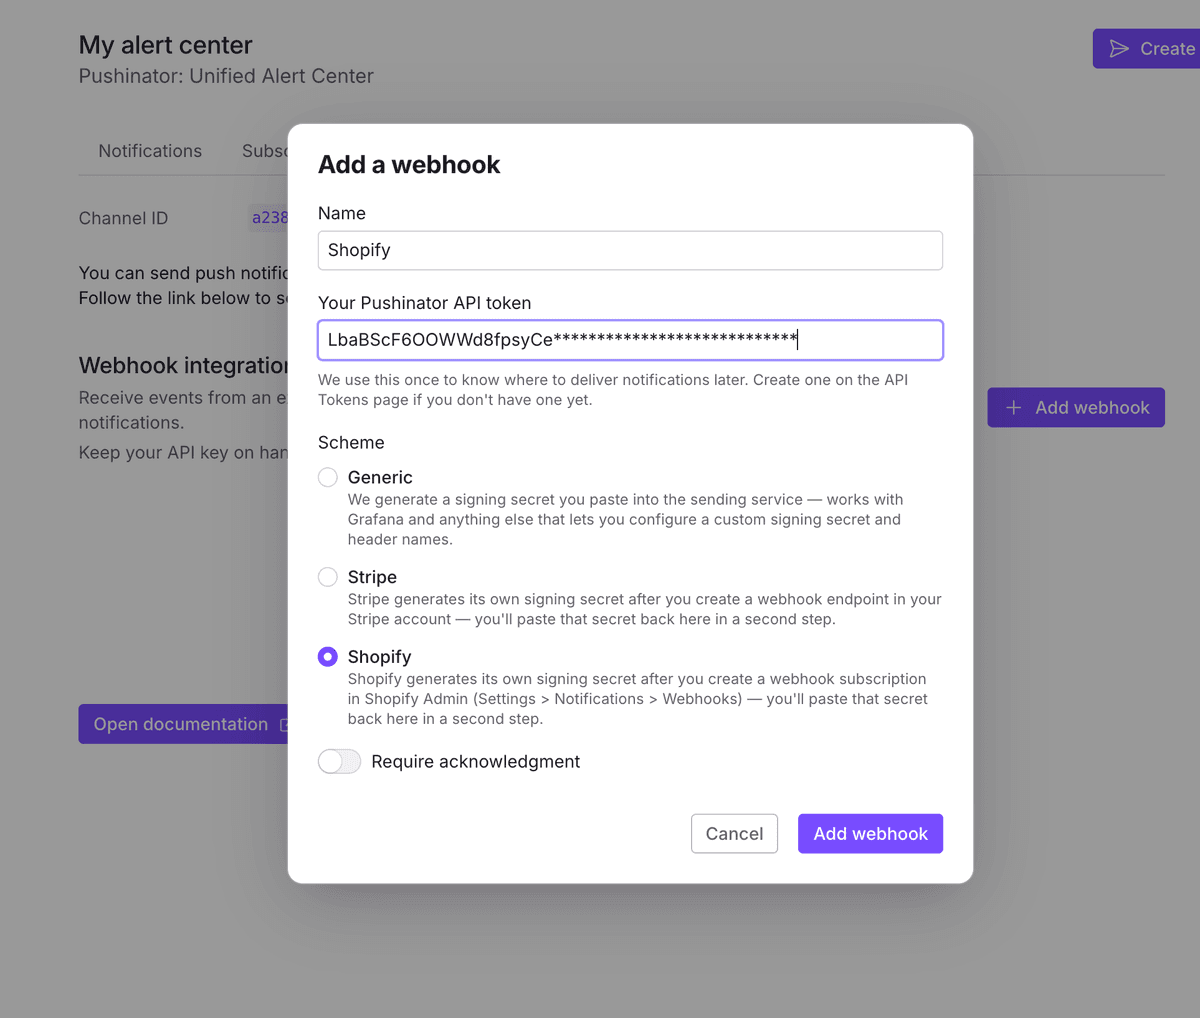Image resolution: width=1200 pixels, height=1018 pixels.
Task: Cancel the Add a webhook dialog
Action: tap(734, 834)
